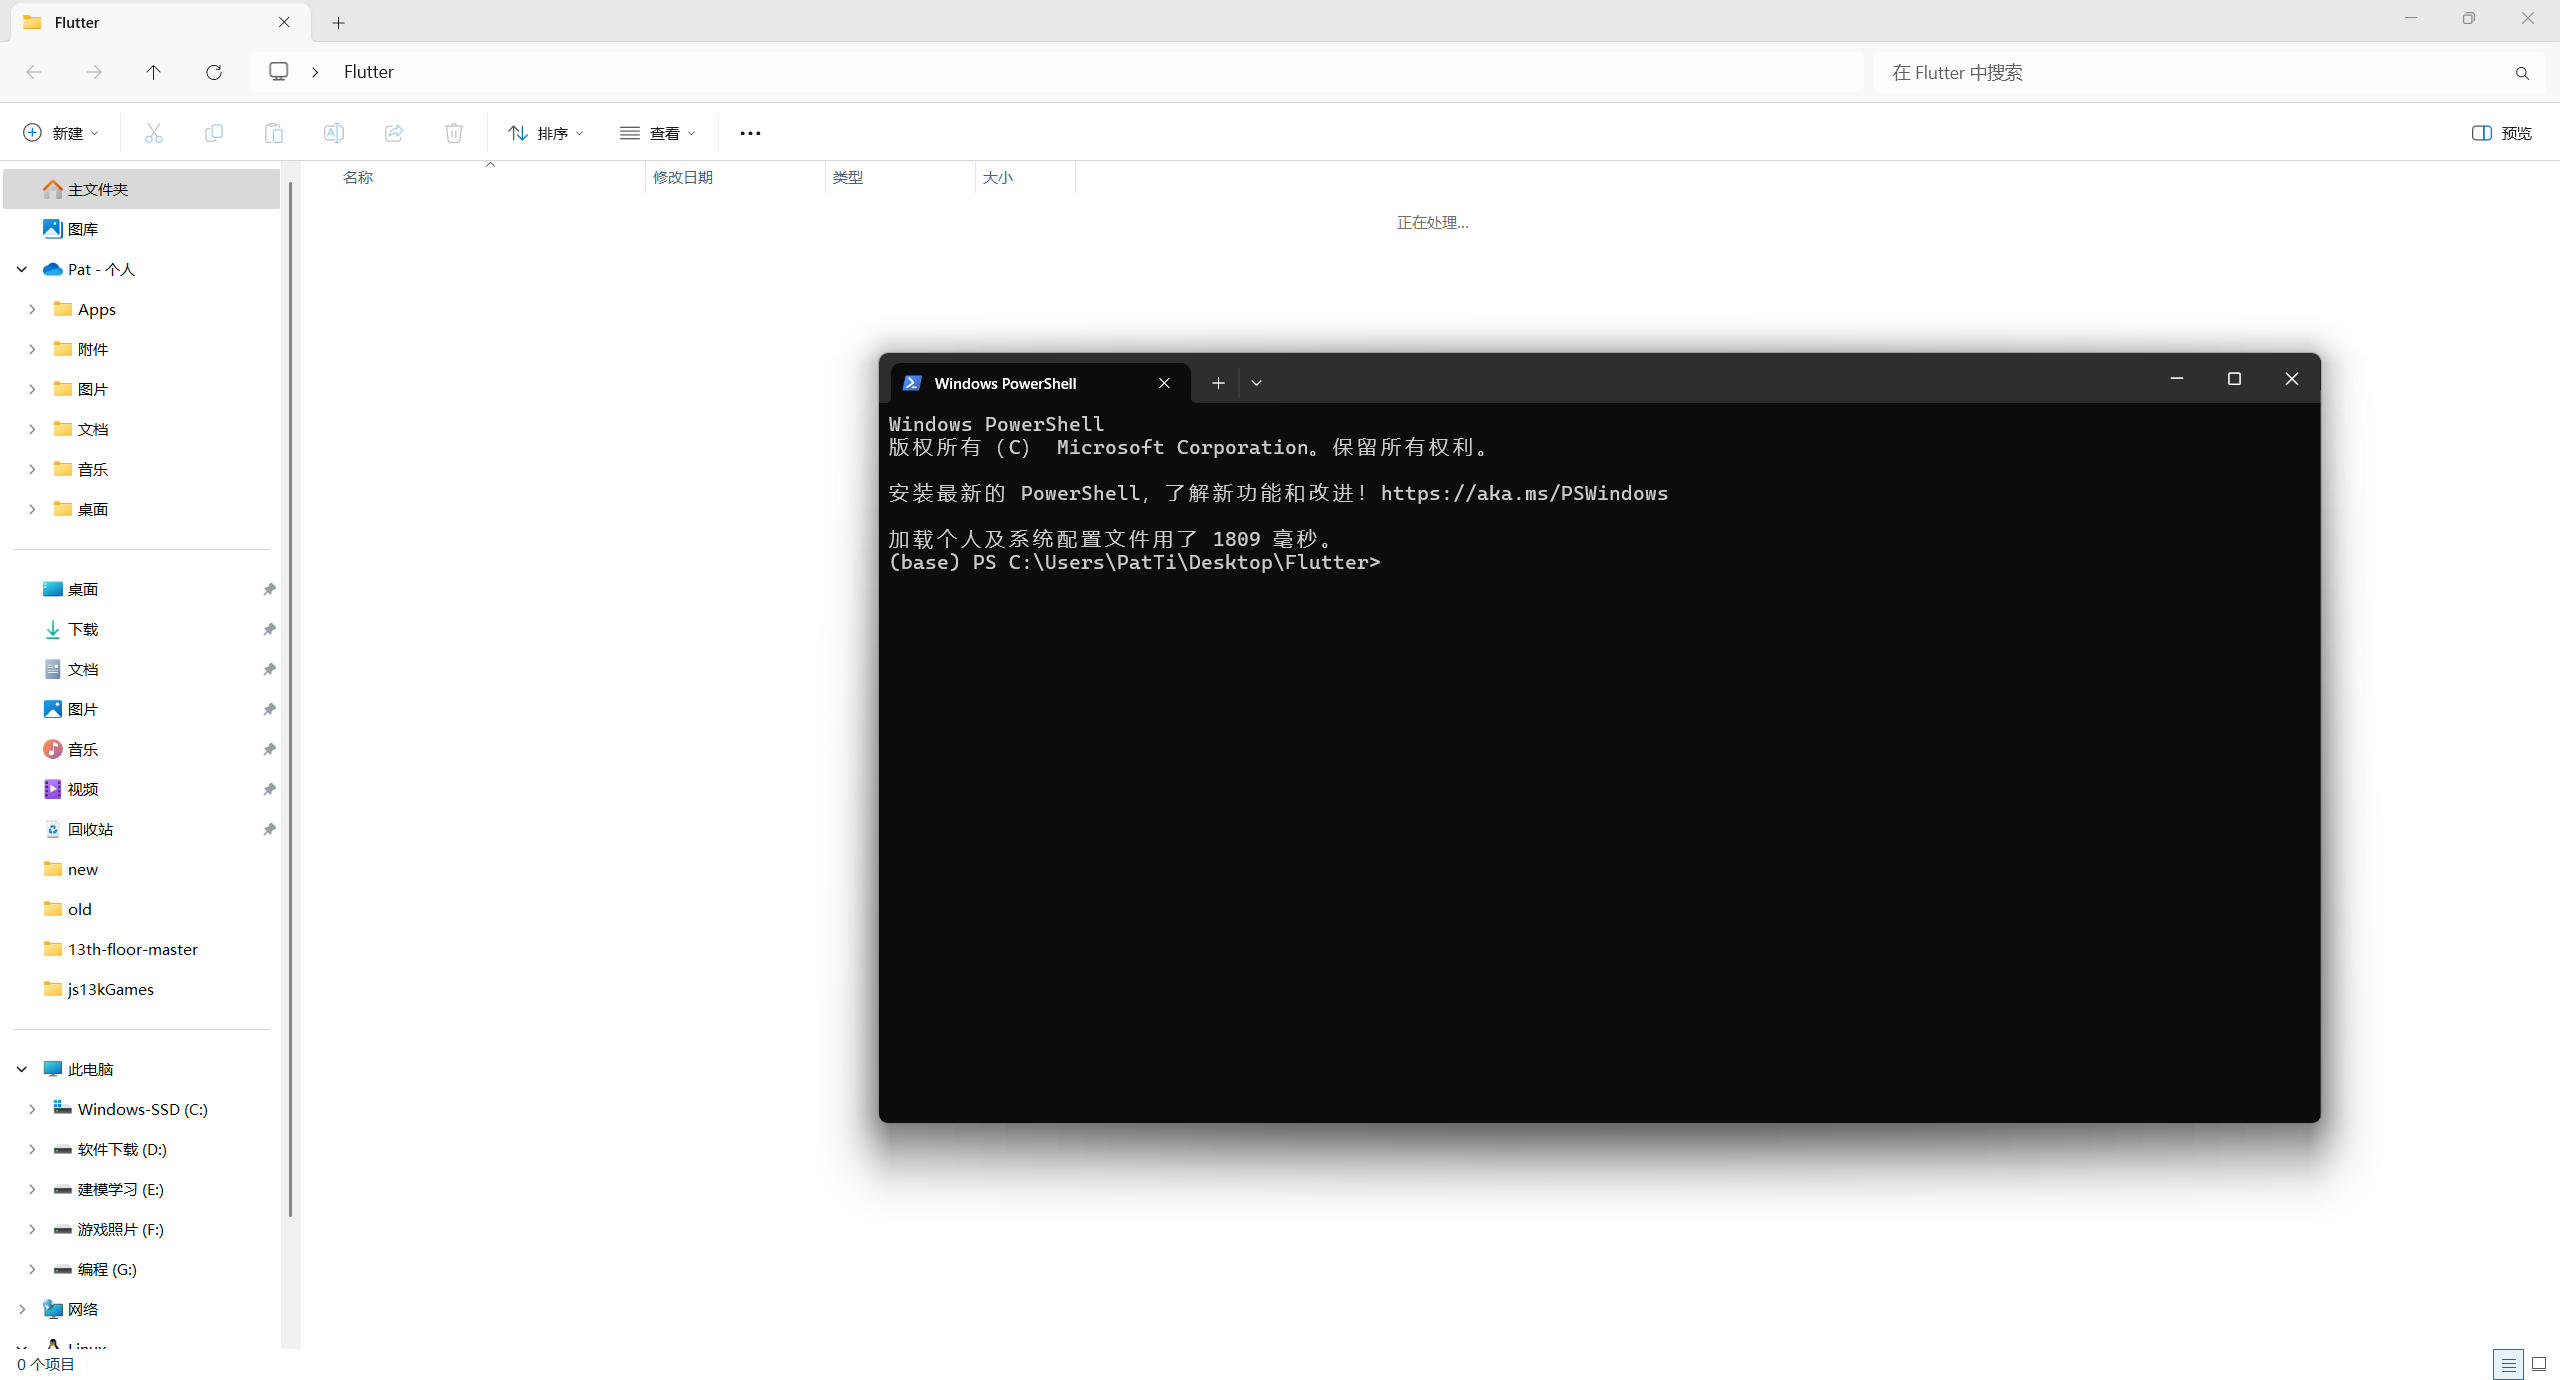
Task: Click the Delete trash can icon
Action: (453, 133)
